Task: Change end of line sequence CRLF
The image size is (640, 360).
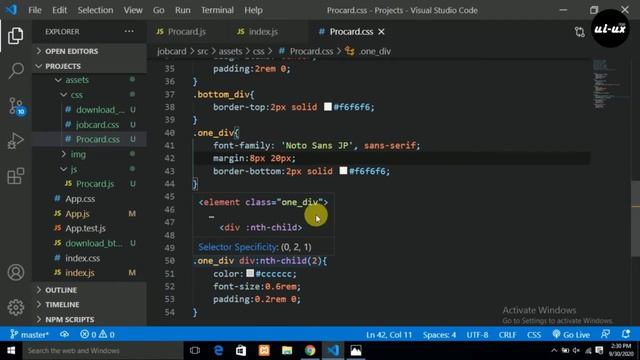Action: coord(507,335)
